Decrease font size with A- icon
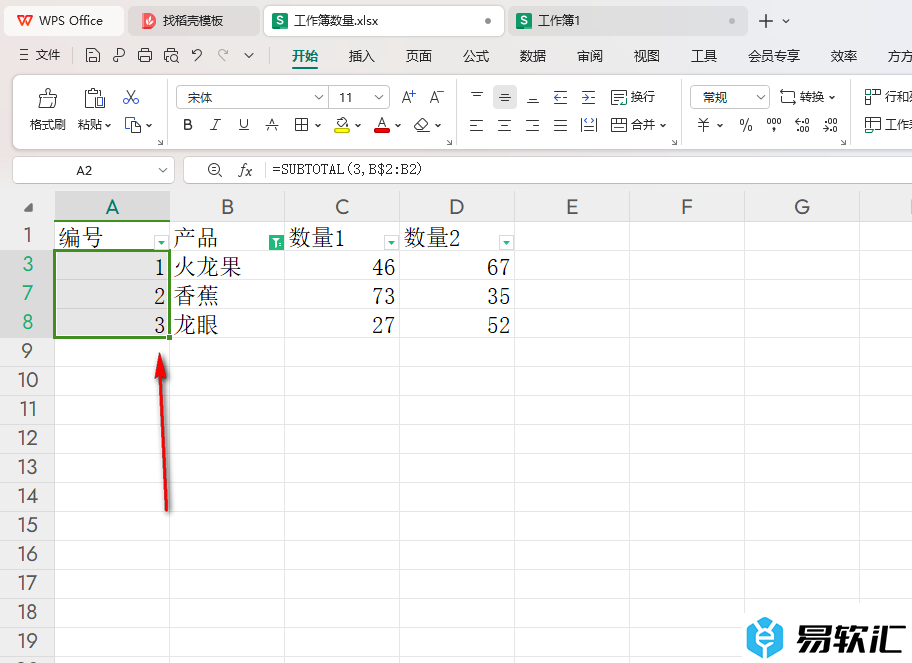The image size is (912, 663). pos(436,97)
